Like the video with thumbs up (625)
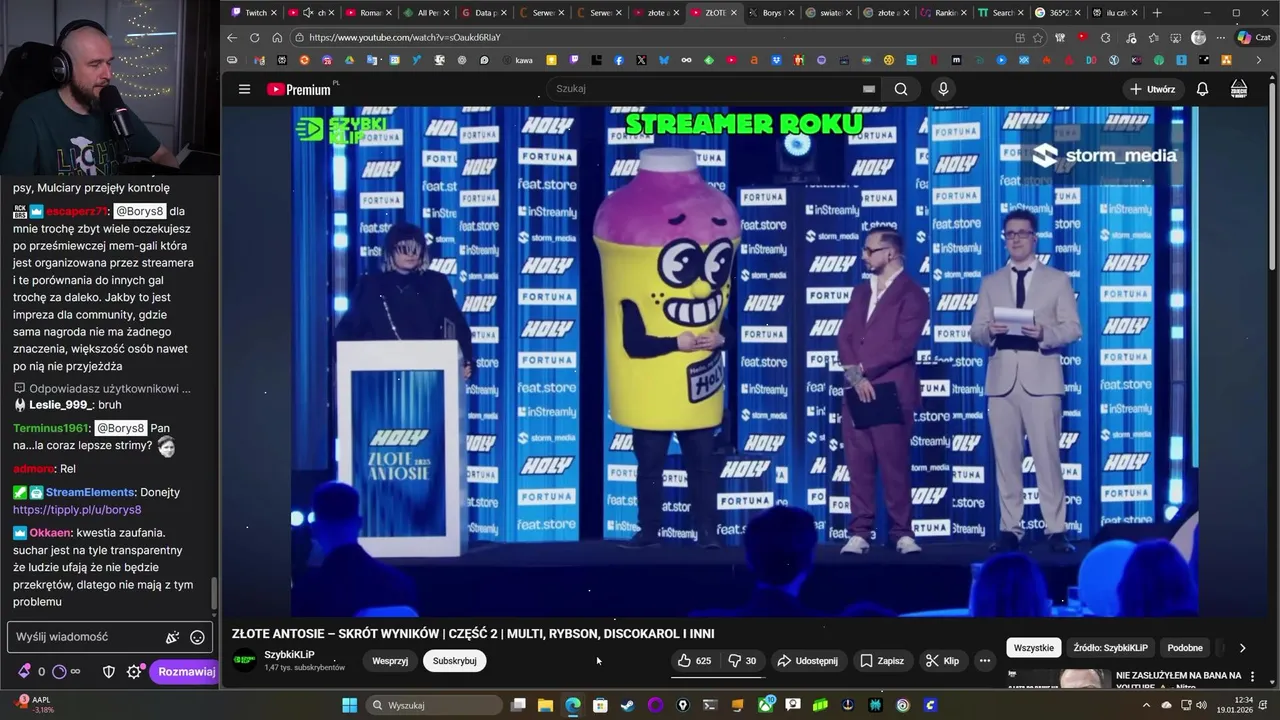 tap(694, 661)
